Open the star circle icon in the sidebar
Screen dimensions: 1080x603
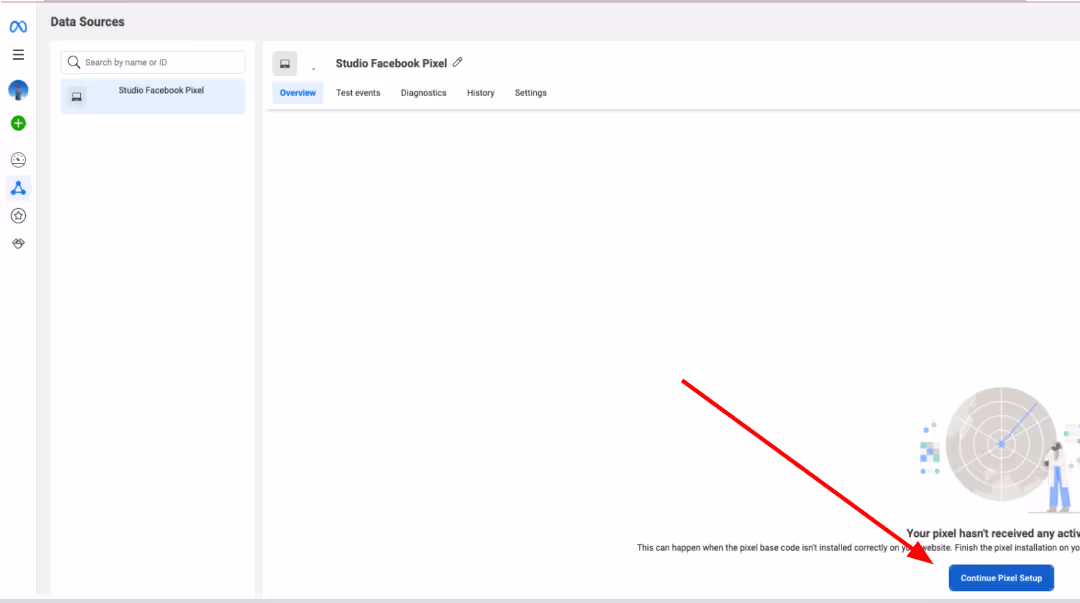click(18, 216)
